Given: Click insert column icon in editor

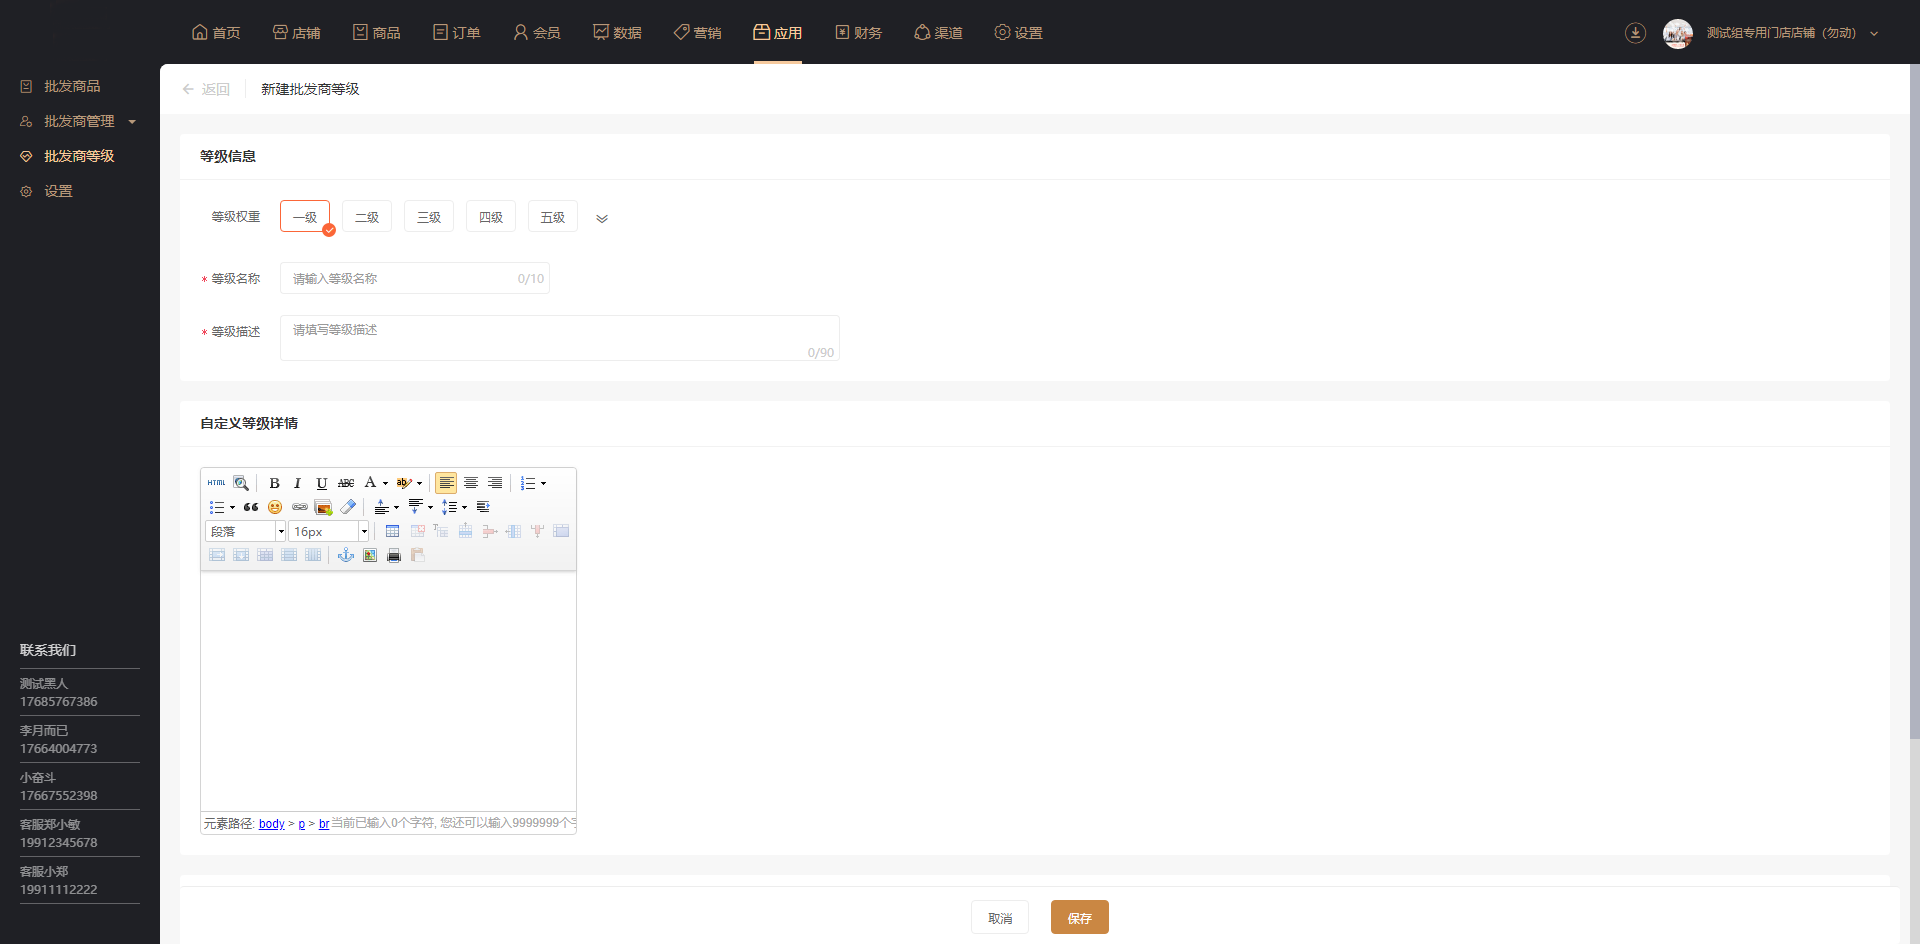Looking at the screenshot, I should click(513, 531).
